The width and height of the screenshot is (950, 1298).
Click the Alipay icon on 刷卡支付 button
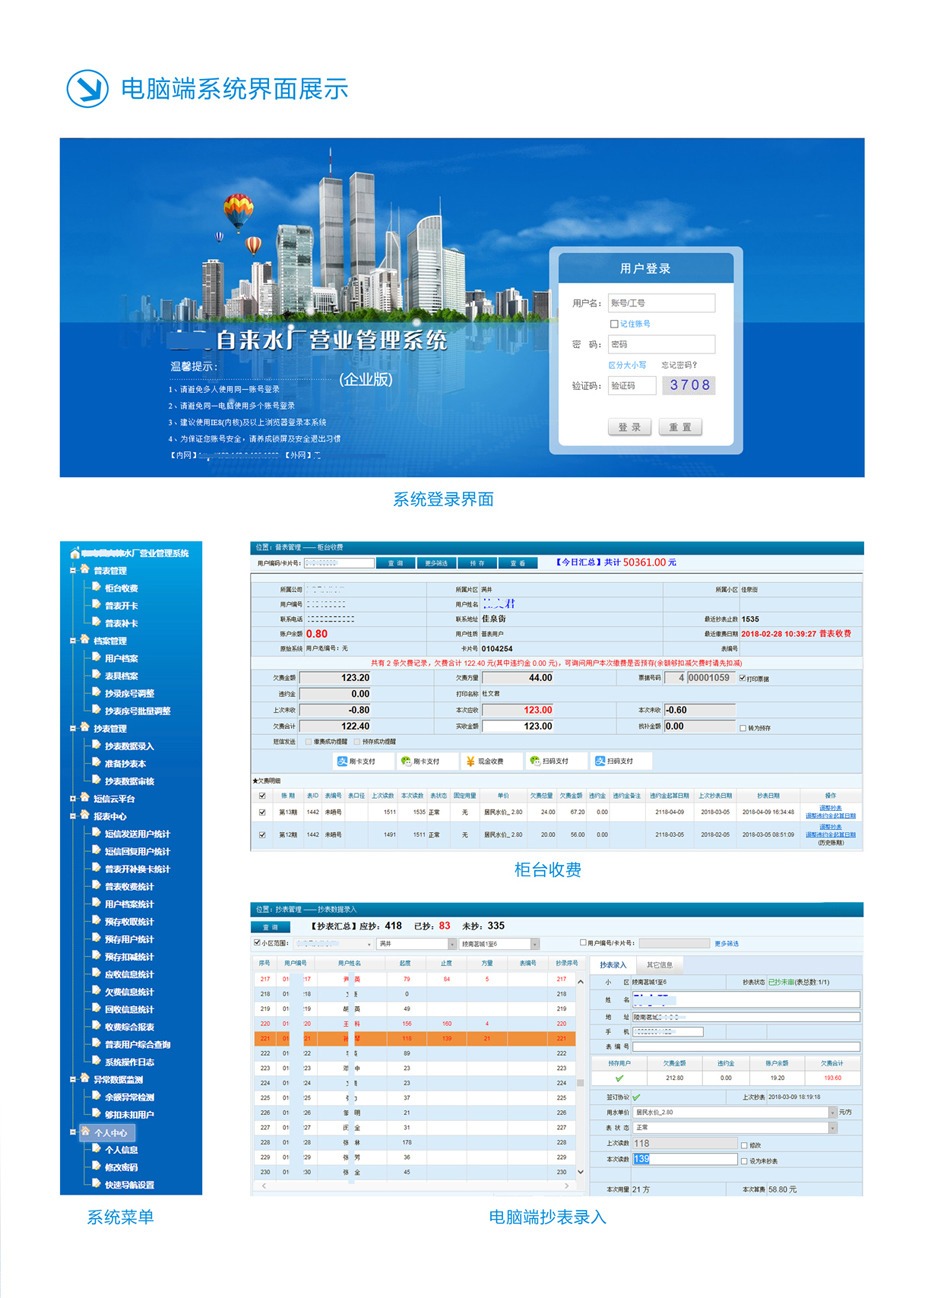pyautogui.click(x=342, y=761)
